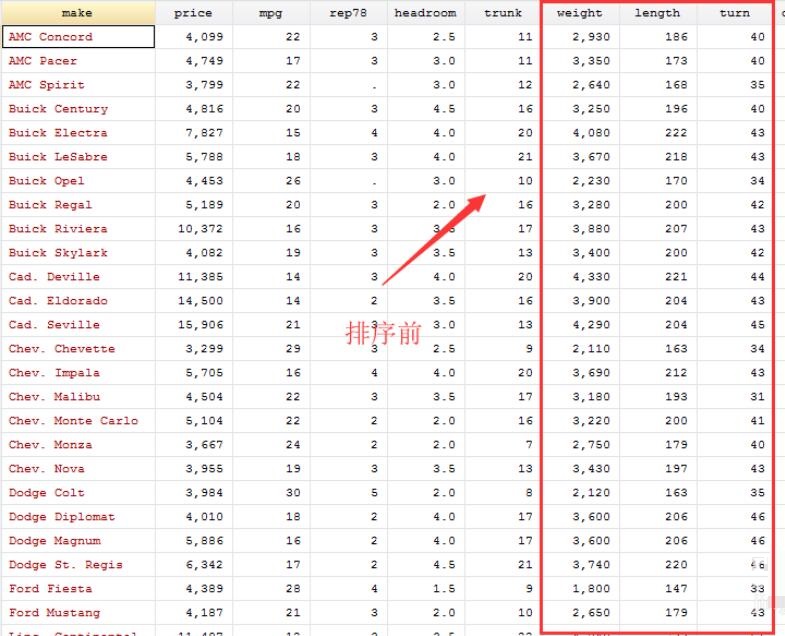Click the Buick Riviera make cell

pyautogui.click(x=77, y=229)
